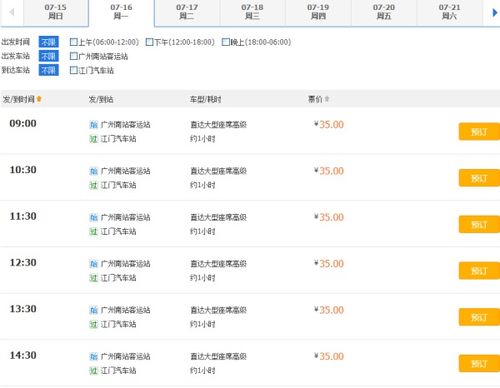Click 不限 for departure time filter
500x388 pixels.
[x=49, y=42]
